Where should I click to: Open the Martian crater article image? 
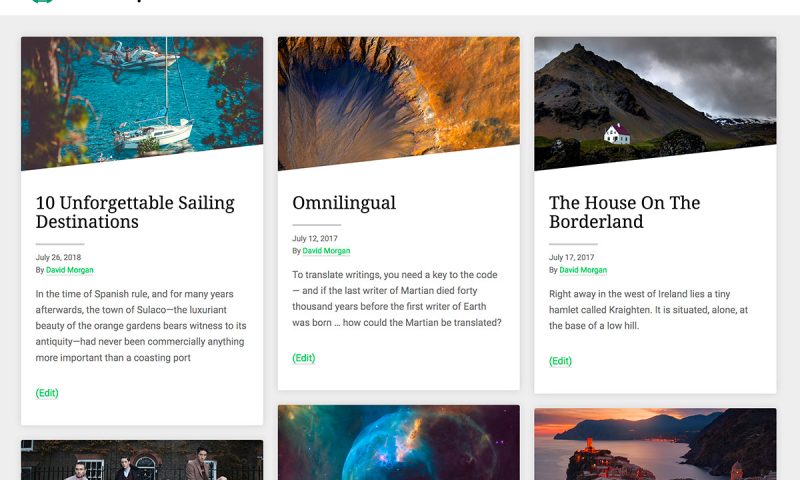tap(398, 103)
